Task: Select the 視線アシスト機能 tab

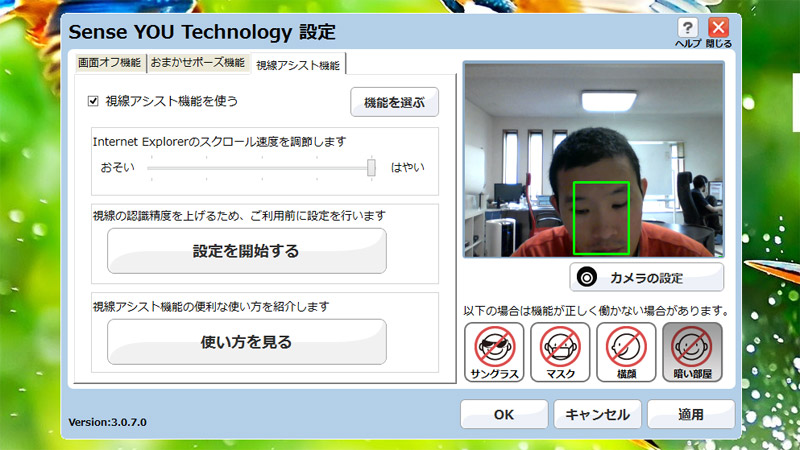Action: tap(298, 65)
